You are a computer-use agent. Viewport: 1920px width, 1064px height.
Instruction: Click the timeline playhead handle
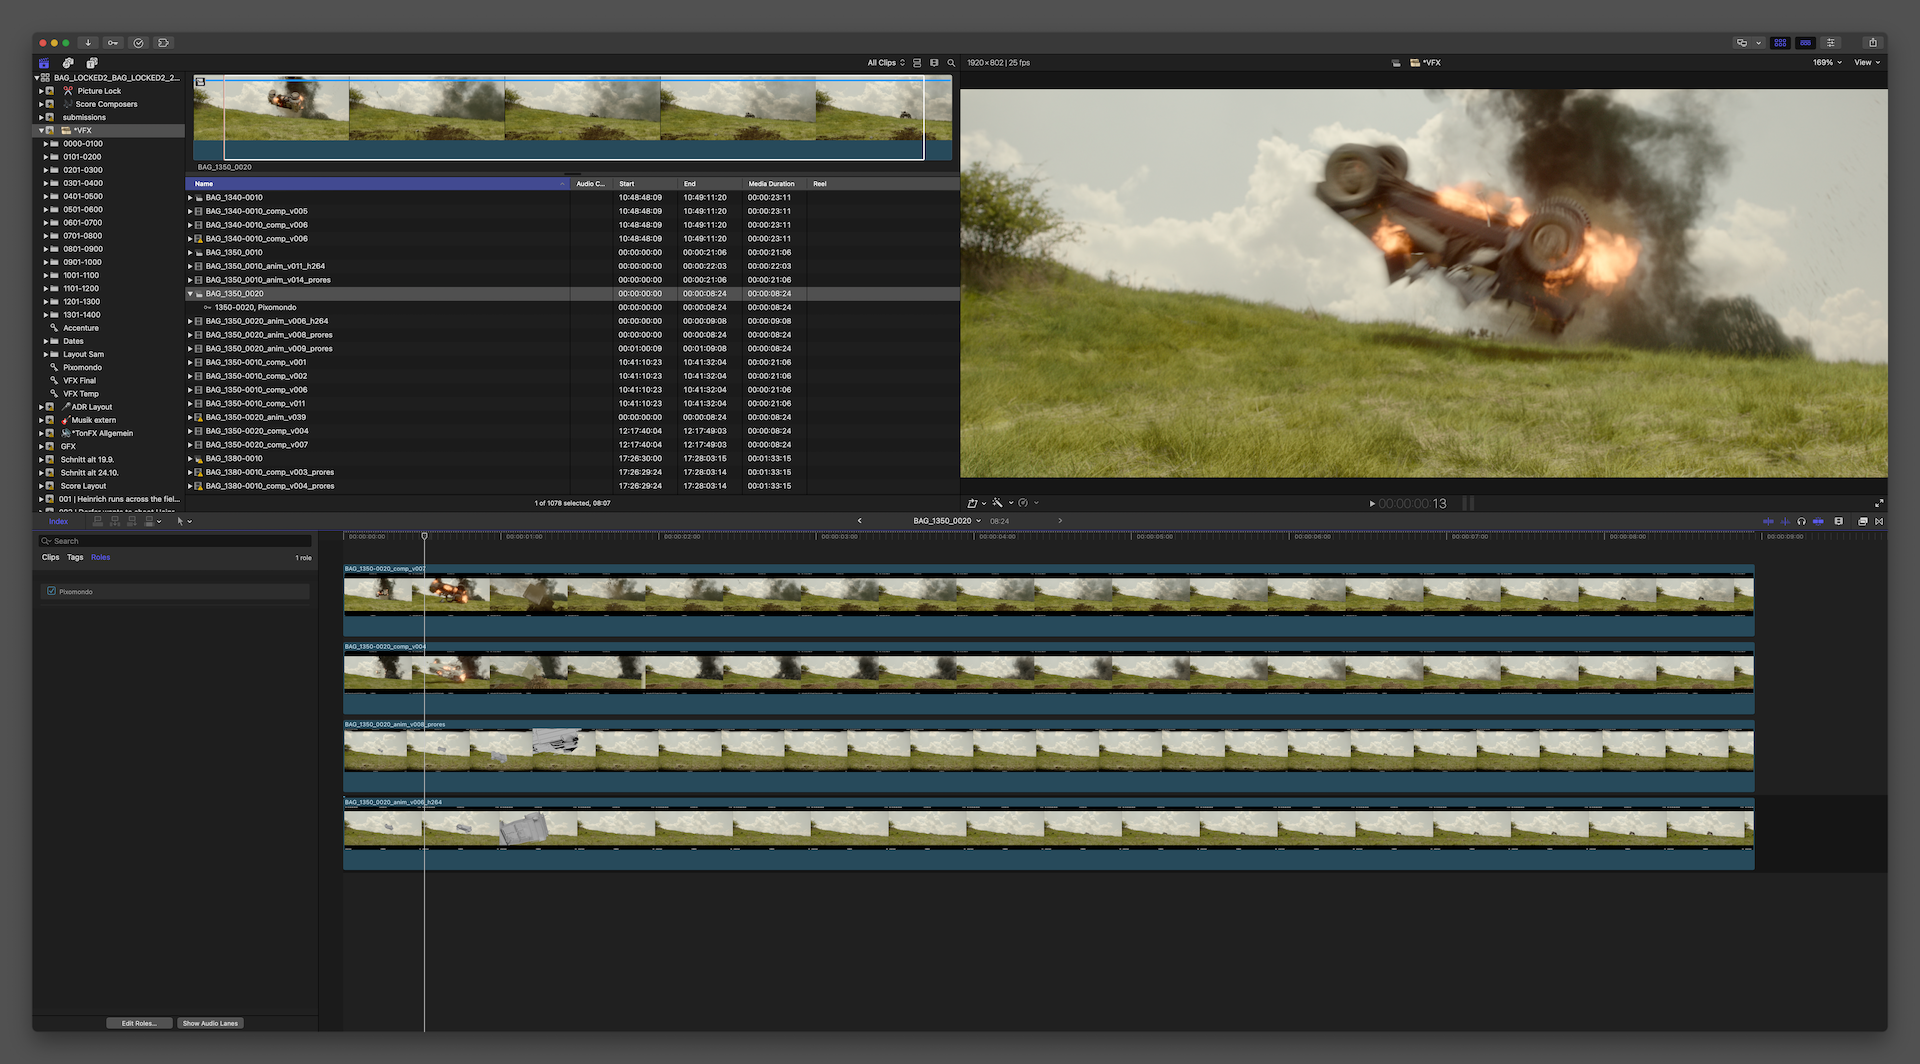[424, 537]
